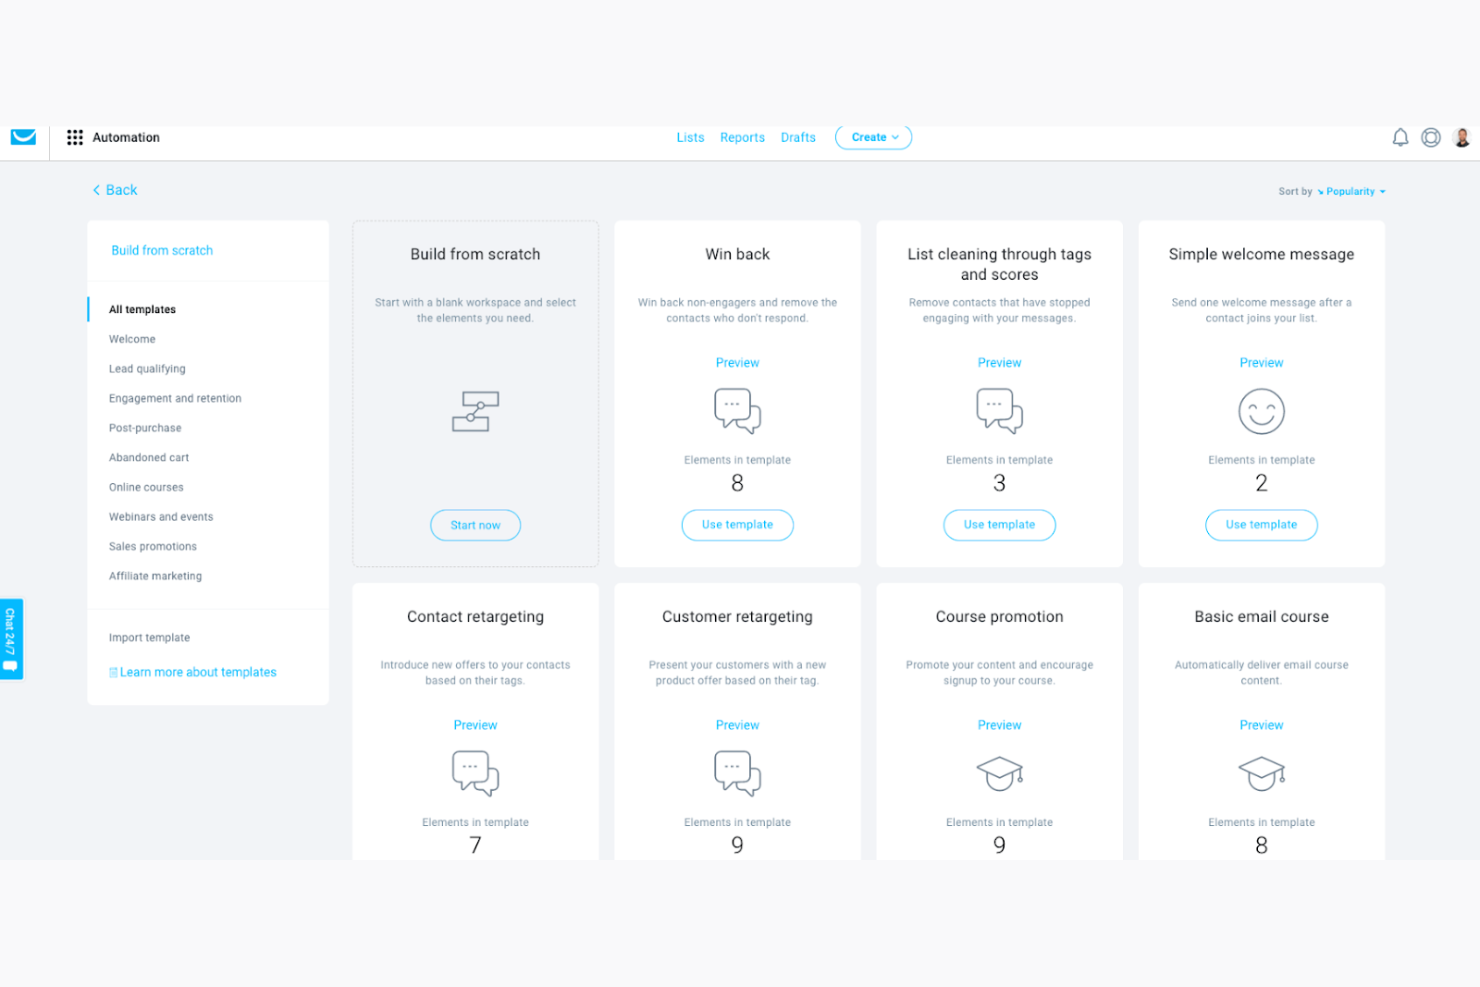Select Engagement and retention category
Image resolution: width=1480 pixels, height=987 pixels.
click(x=175, y=399)
